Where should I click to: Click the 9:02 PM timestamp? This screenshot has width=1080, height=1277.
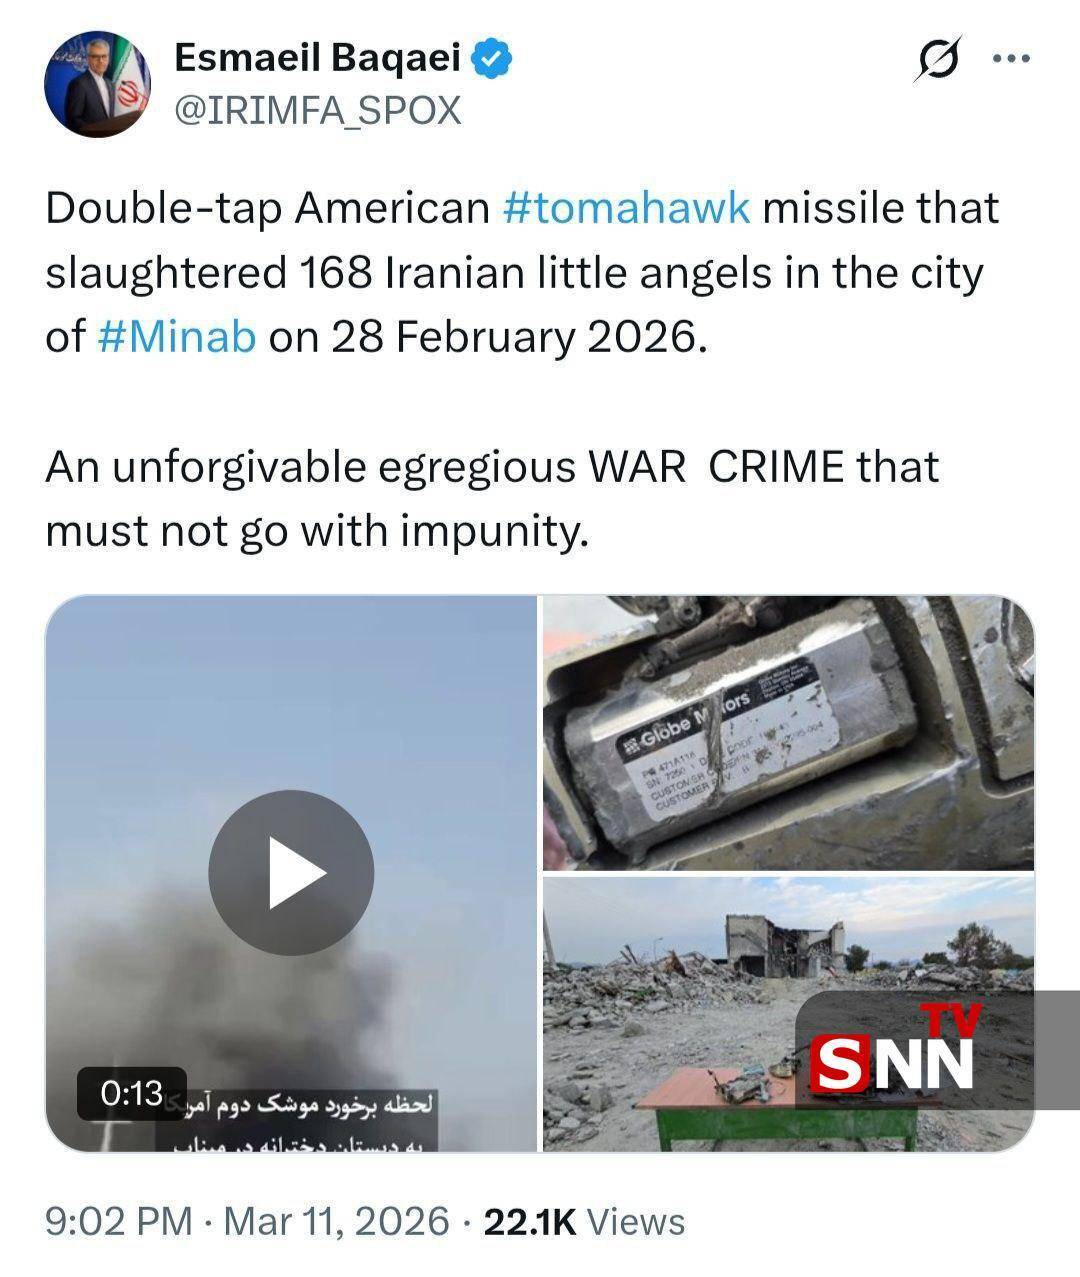(x=119, y=1221)
